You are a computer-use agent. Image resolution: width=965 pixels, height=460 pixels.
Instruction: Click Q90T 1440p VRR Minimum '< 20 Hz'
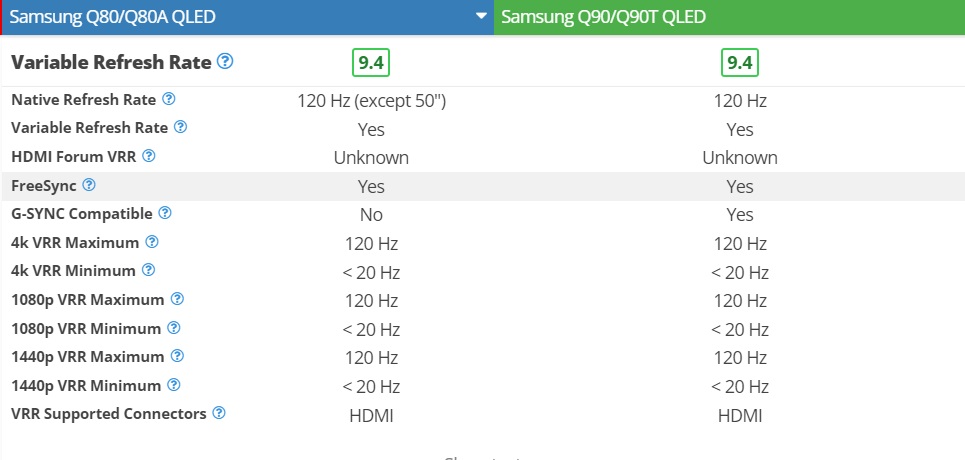point(740,387)
